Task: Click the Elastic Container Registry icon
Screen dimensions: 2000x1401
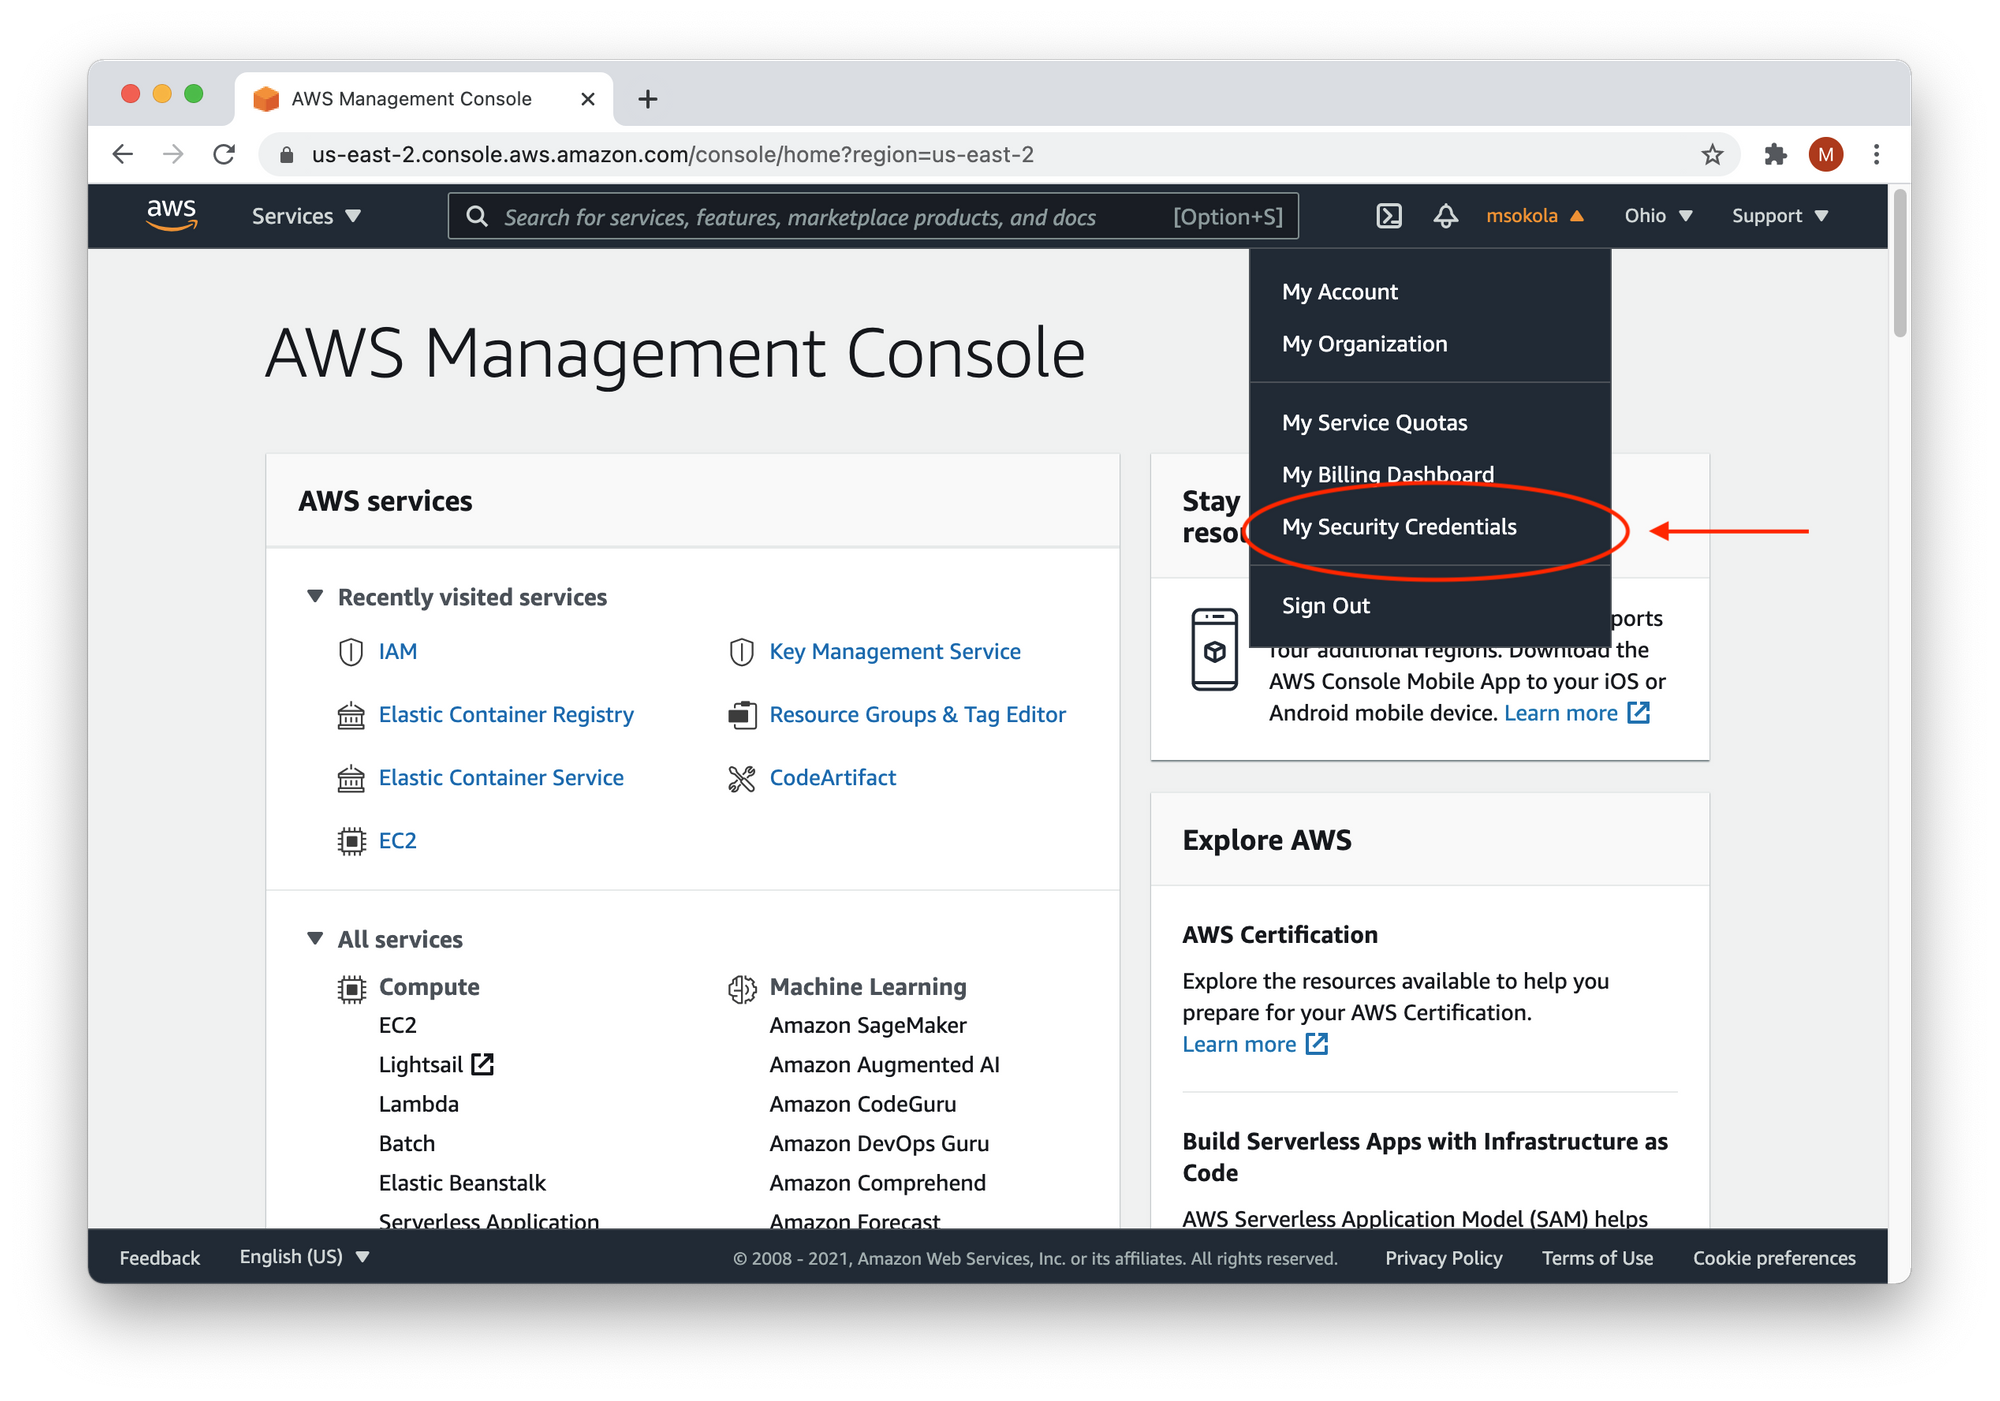Action: pos(351,715)
